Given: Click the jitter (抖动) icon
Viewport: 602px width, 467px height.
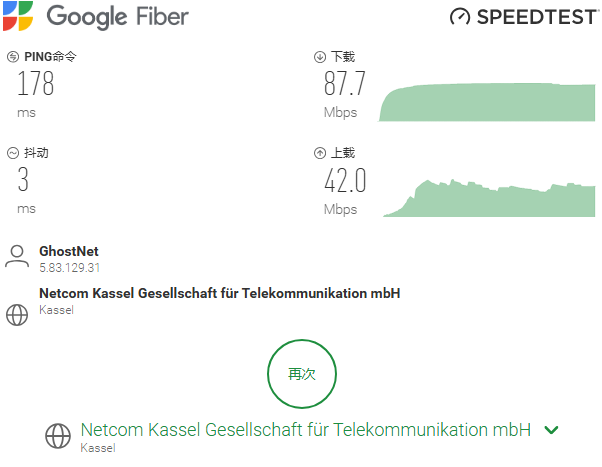Looking at the screenshot, I should pyautogui.click(x=13, y=153).
